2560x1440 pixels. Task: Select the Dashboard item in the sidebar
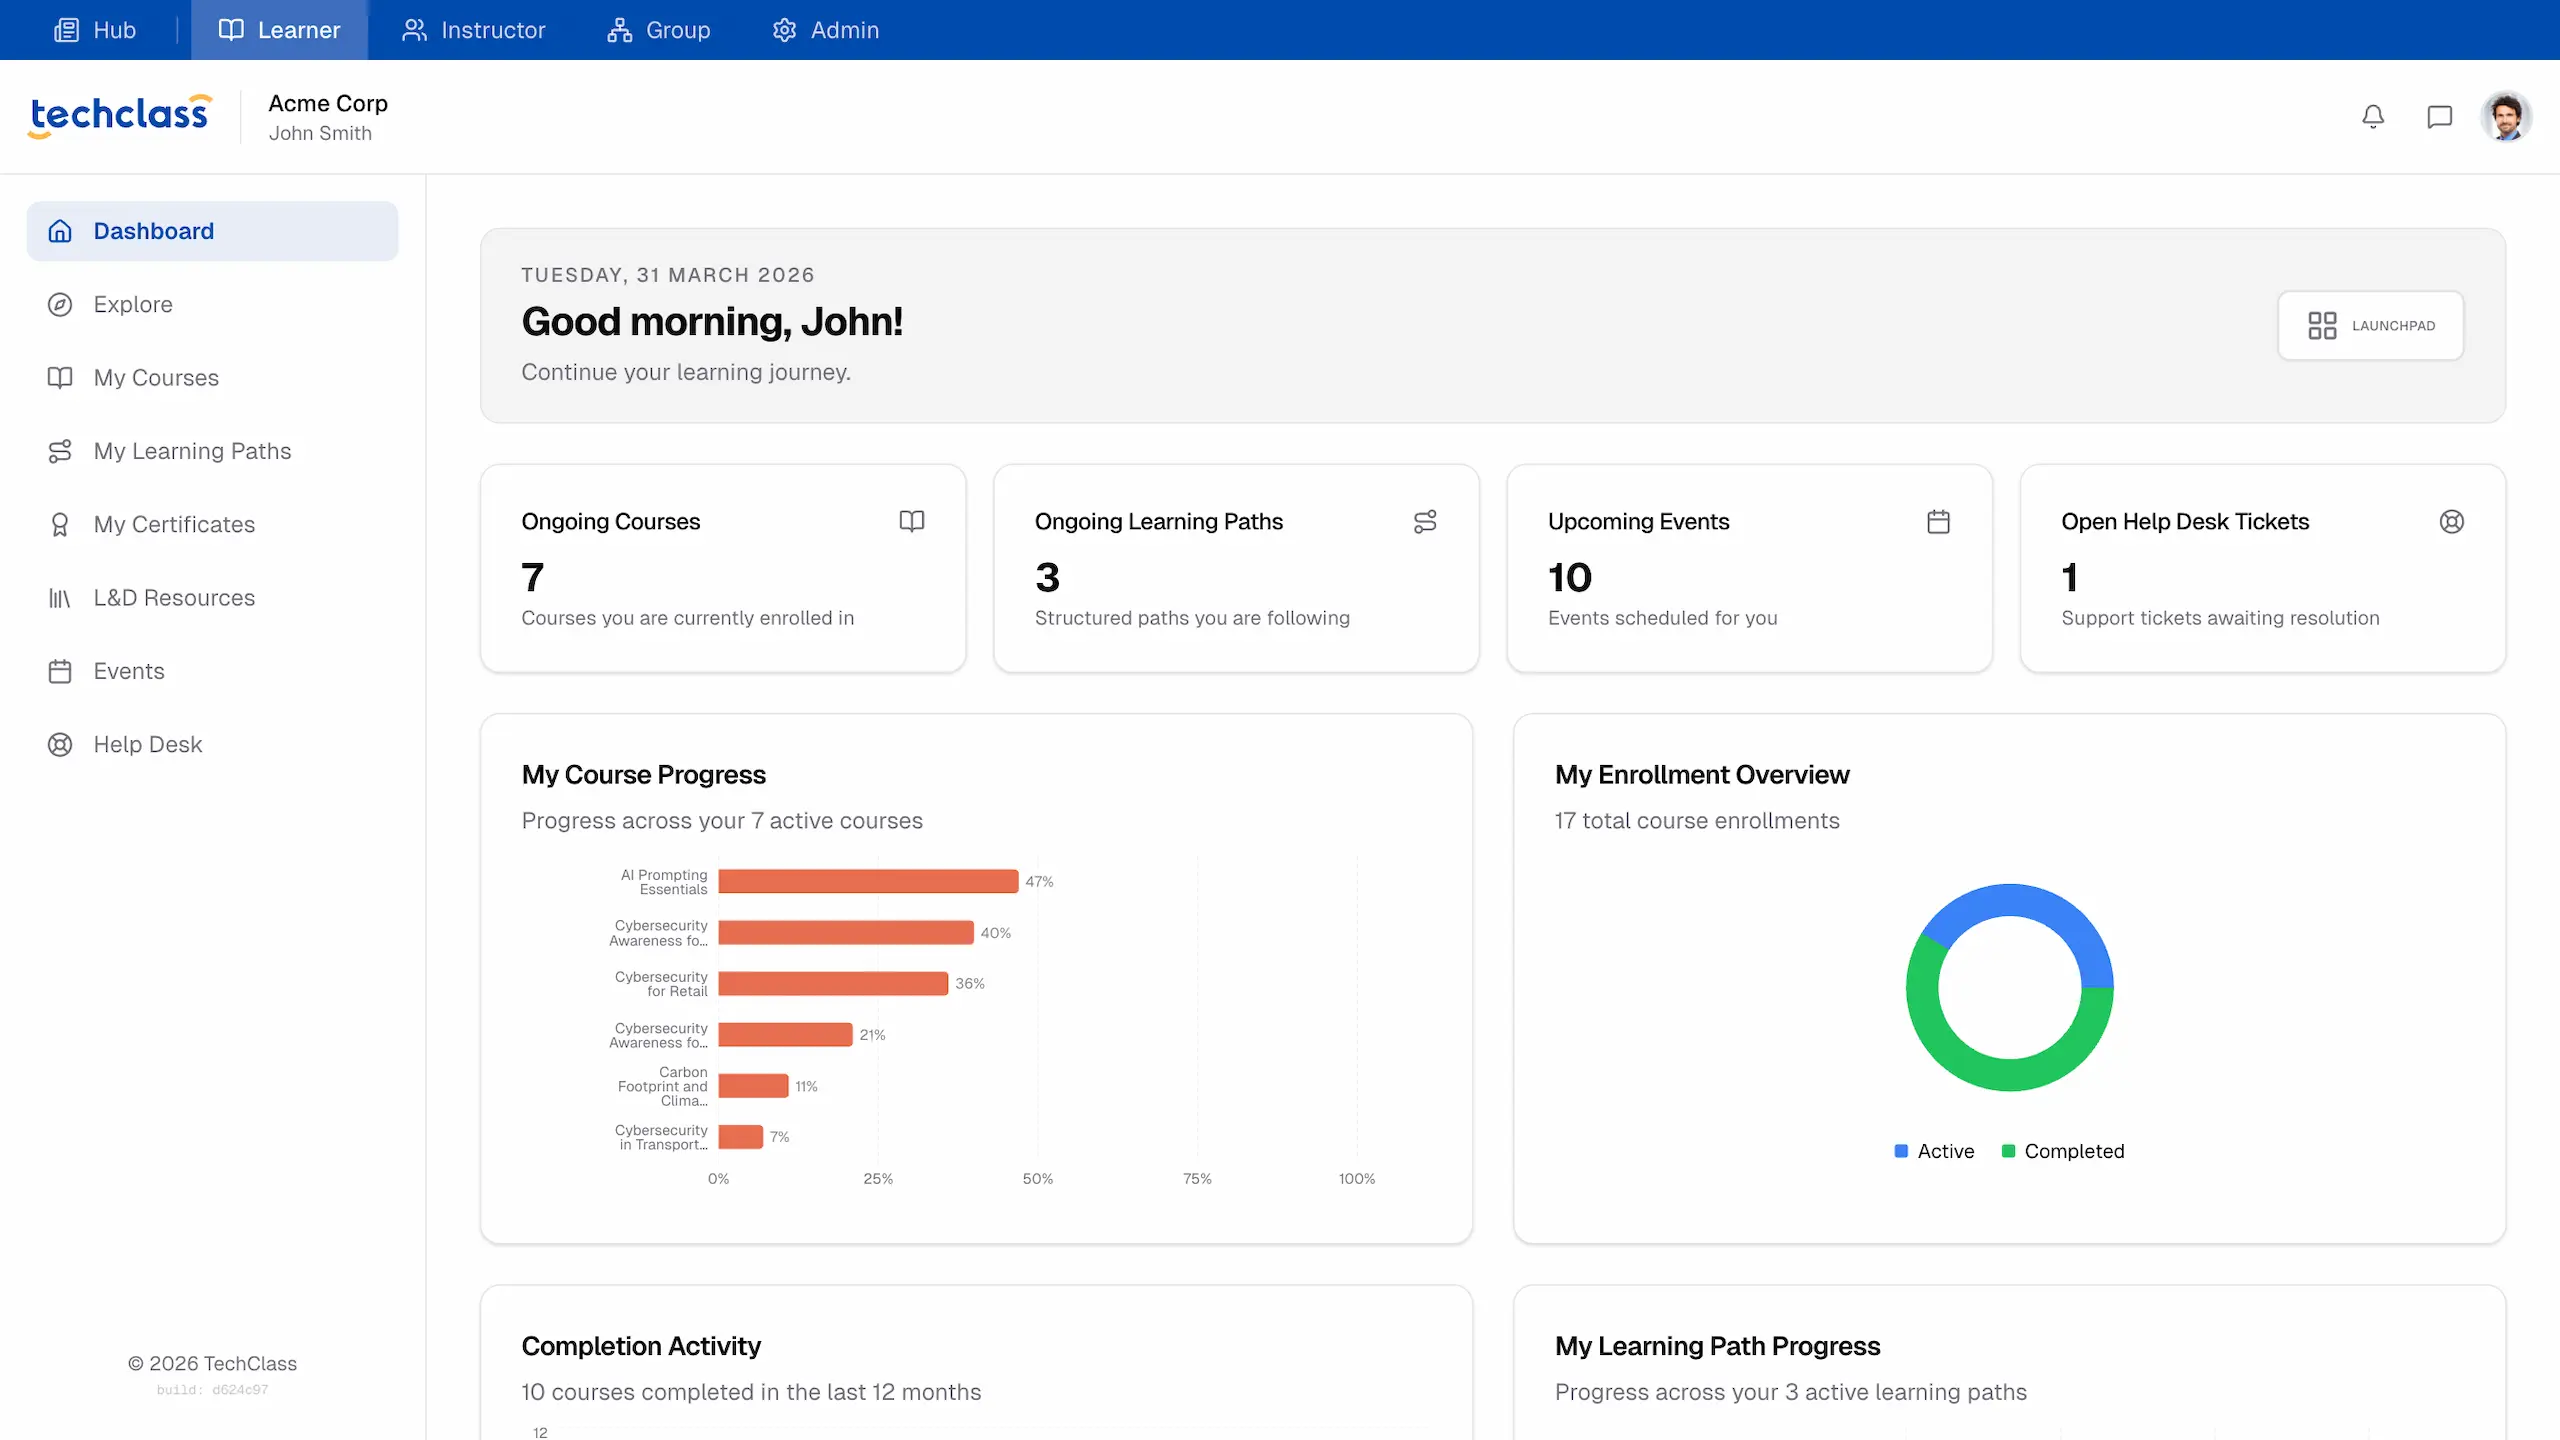153,231
